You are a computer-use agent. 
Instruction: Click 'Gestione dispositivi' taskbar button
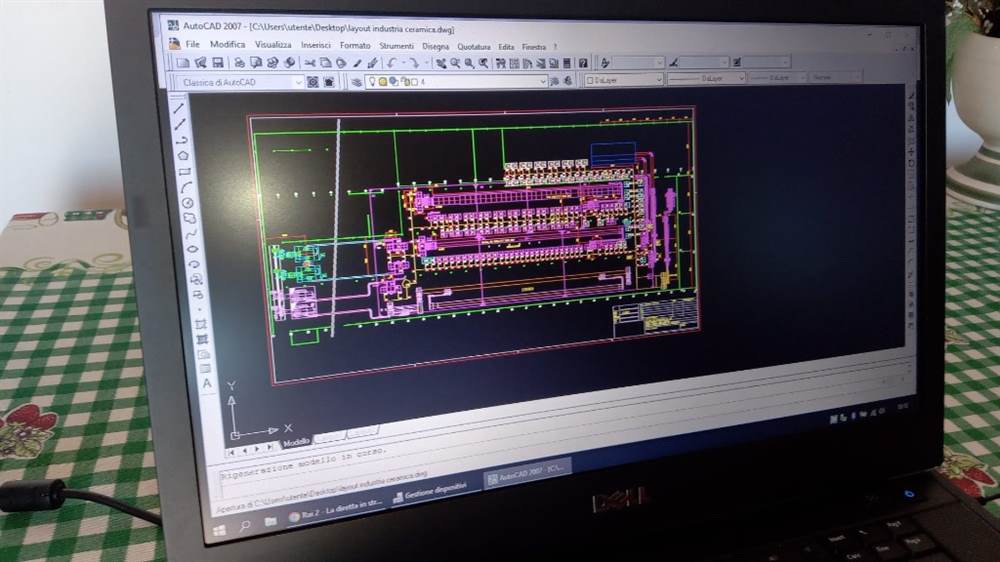pos(429,491)
